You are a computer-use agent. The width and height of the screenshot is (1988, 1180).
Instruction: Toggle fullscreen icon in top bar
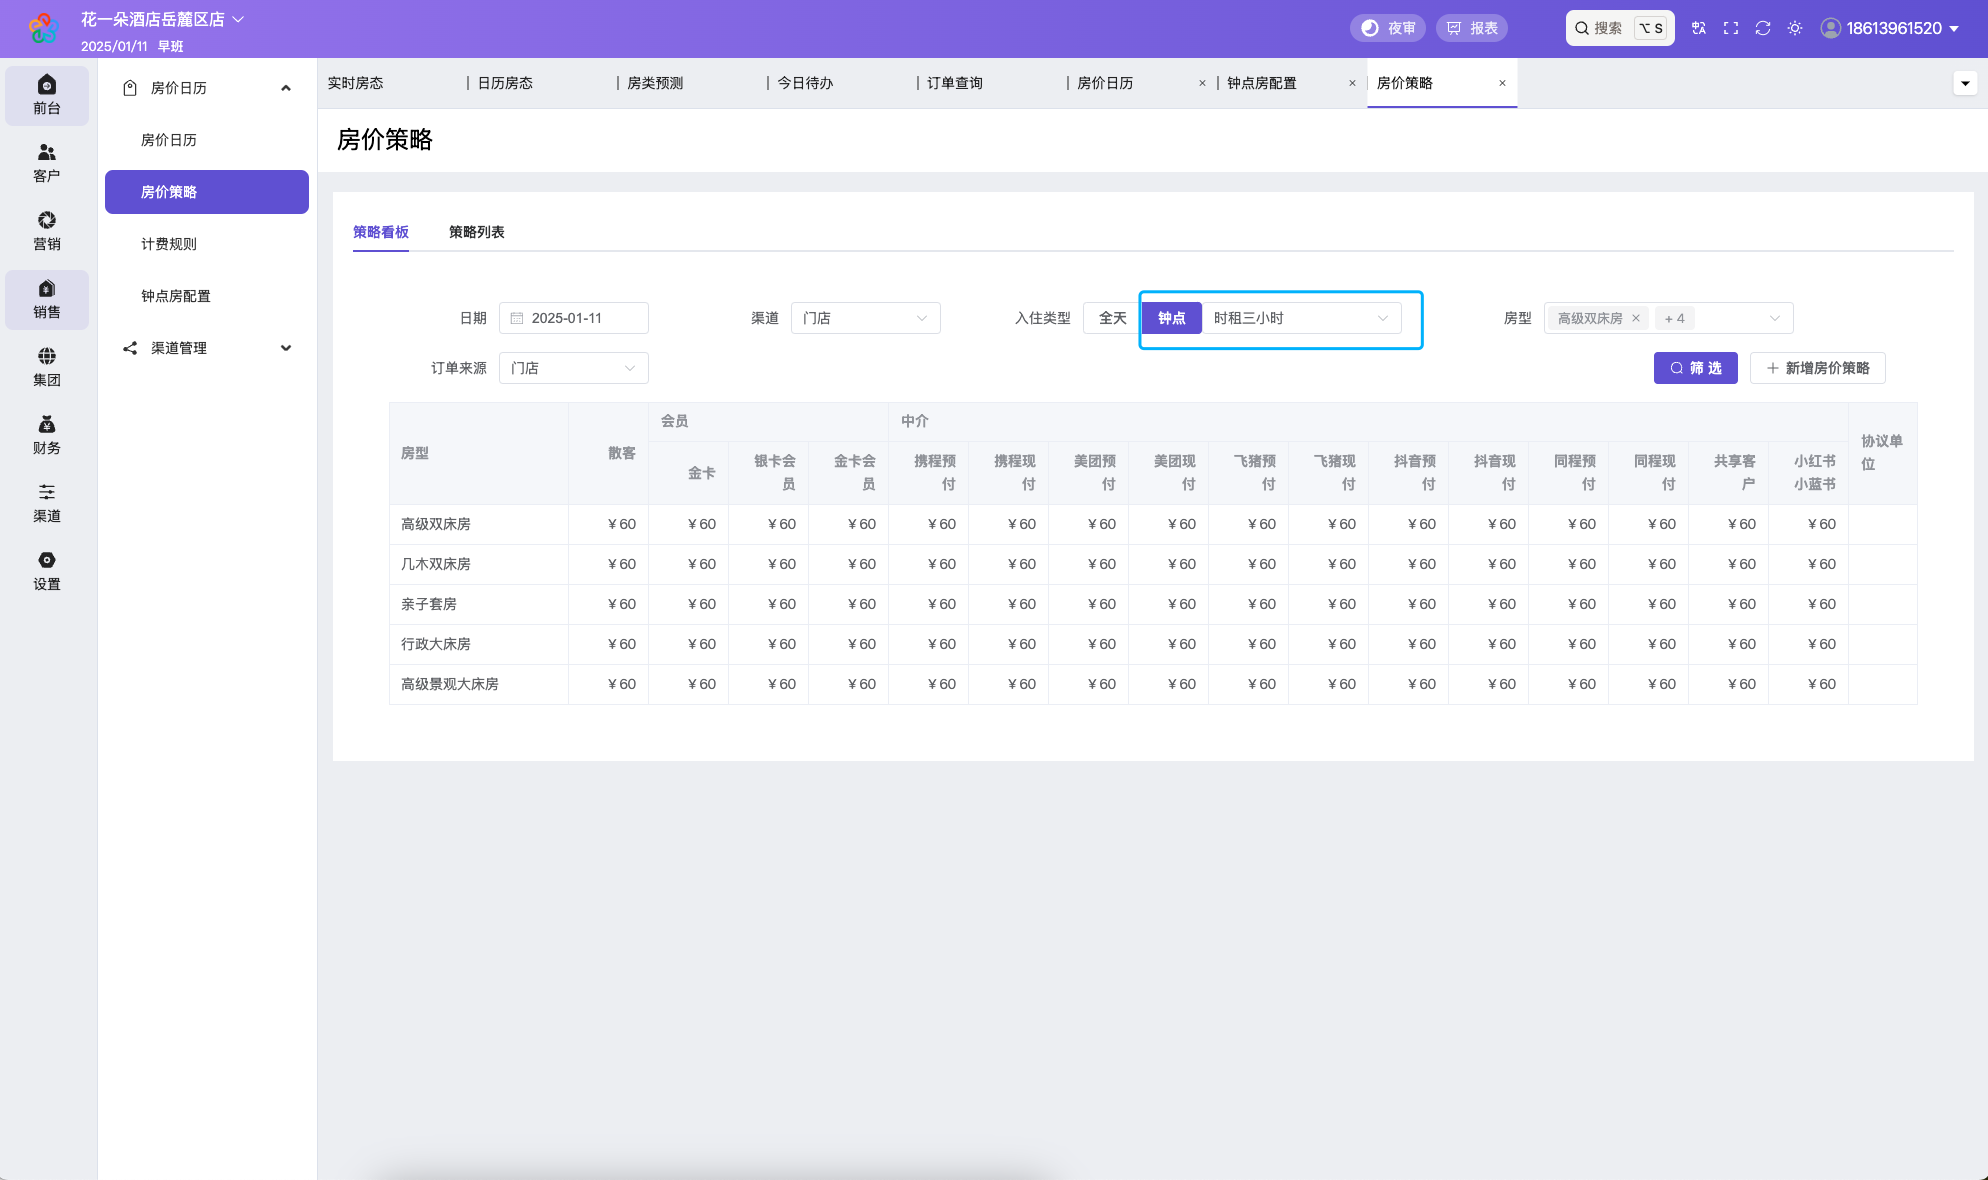click(x=1731, y=28)
